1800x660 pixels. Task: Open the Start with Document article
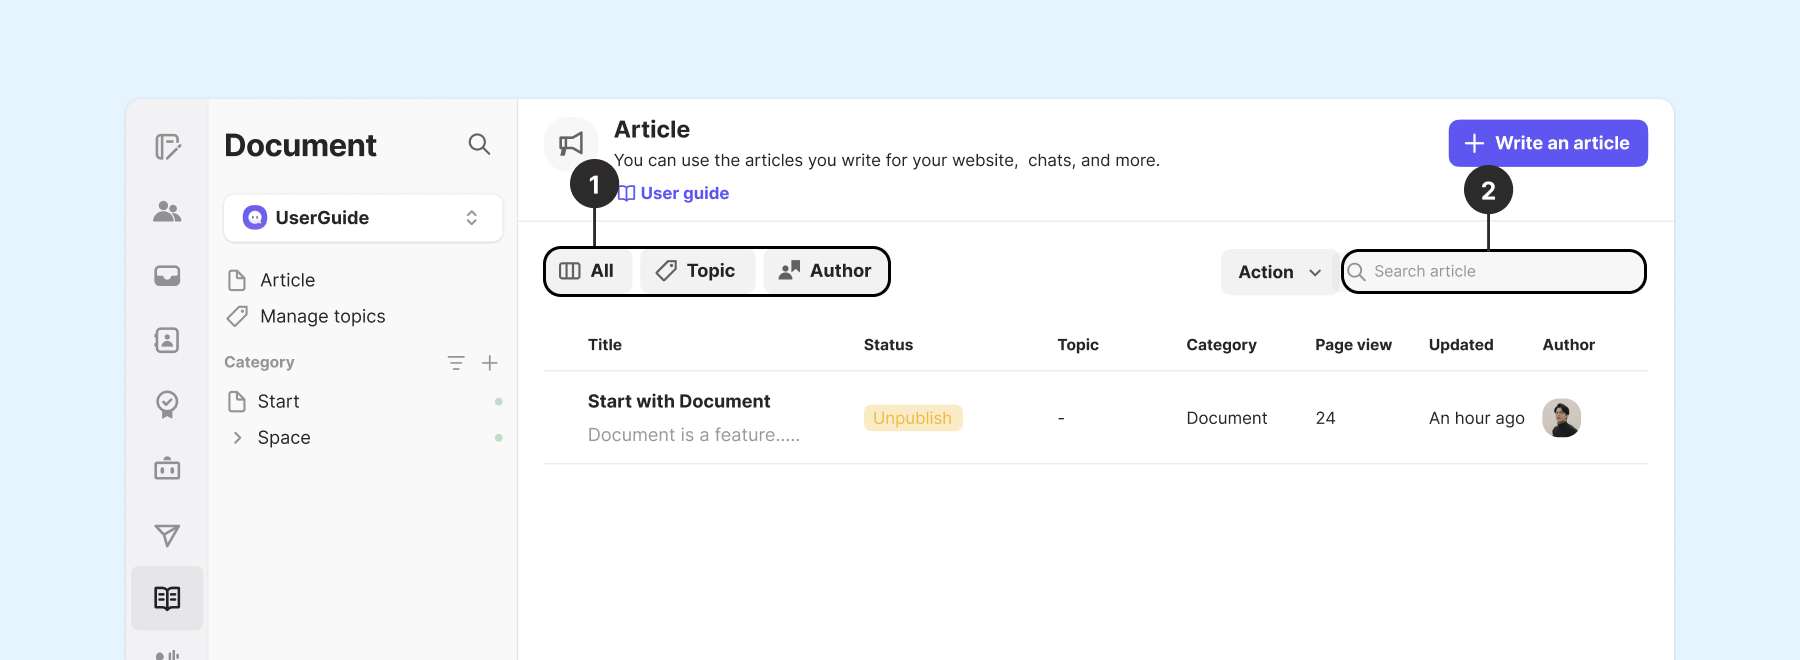[x=679, y=401]
